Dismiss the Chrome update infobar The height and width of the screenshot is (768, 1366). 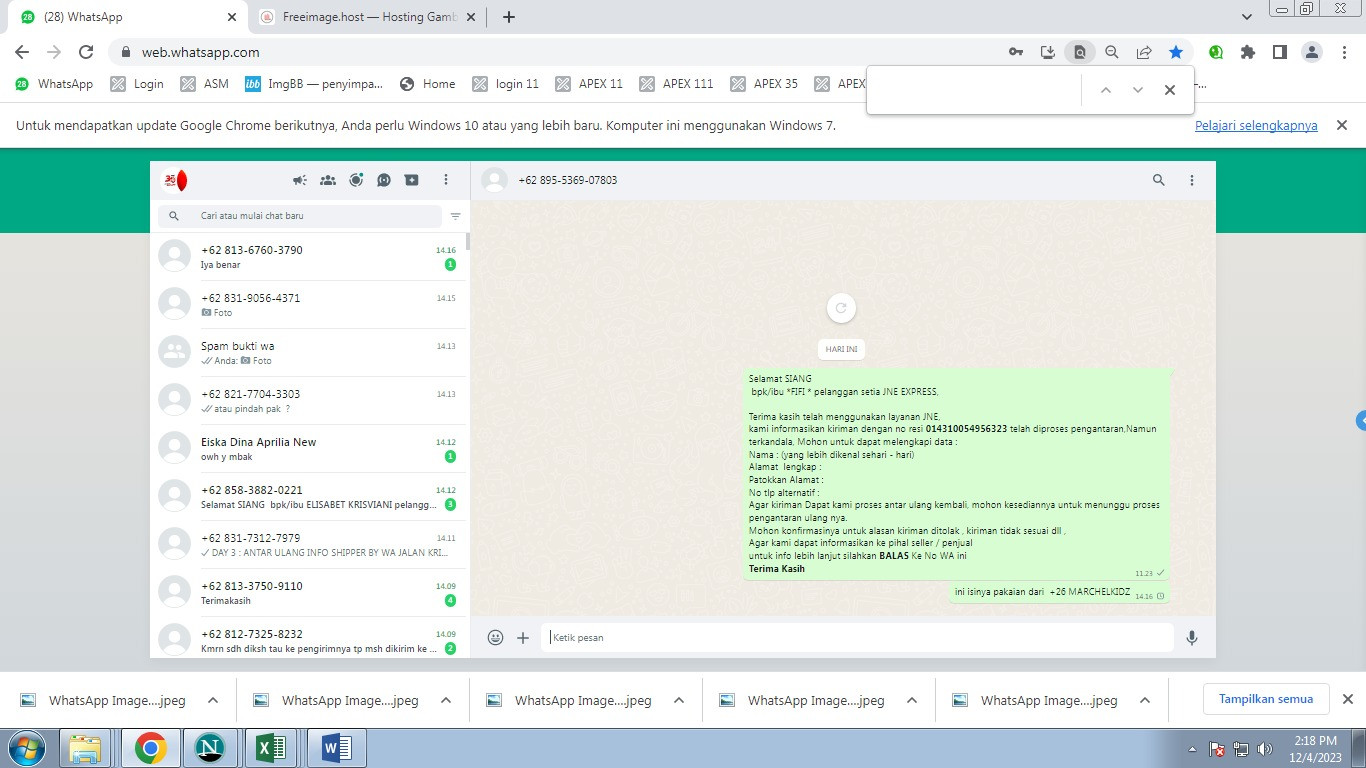click(1342, 125)
